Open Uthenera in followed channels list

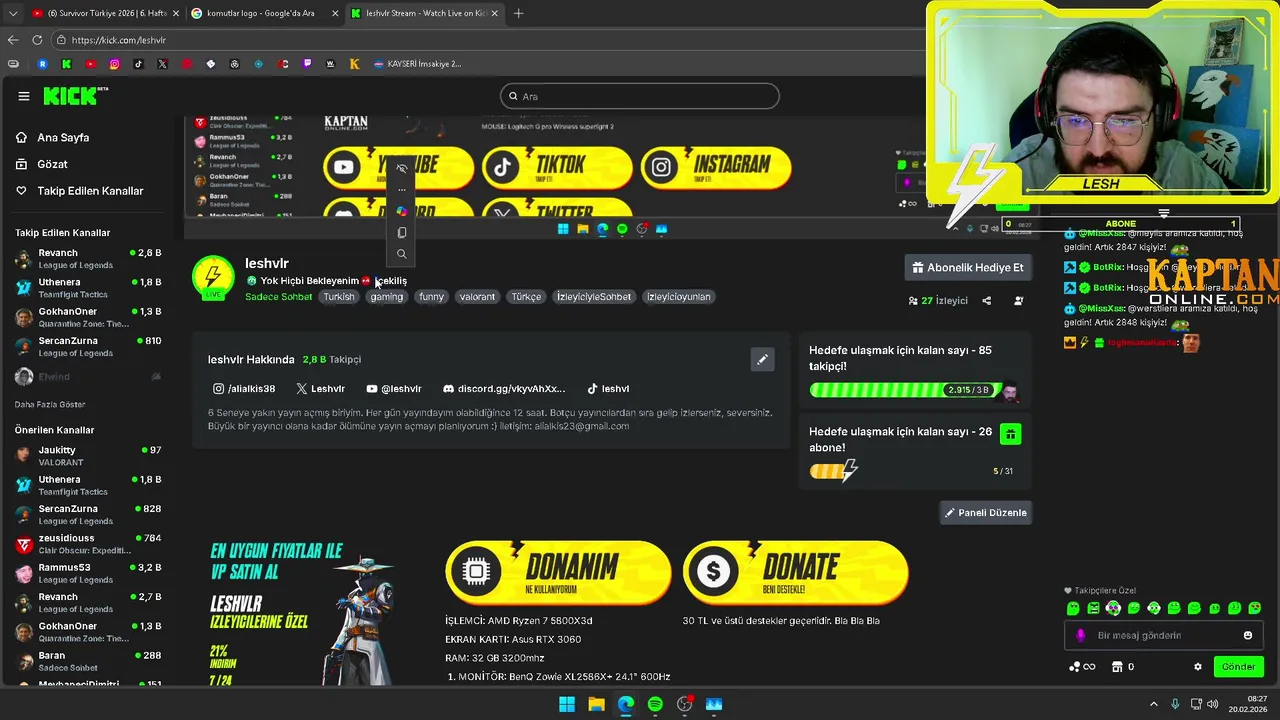88,288
